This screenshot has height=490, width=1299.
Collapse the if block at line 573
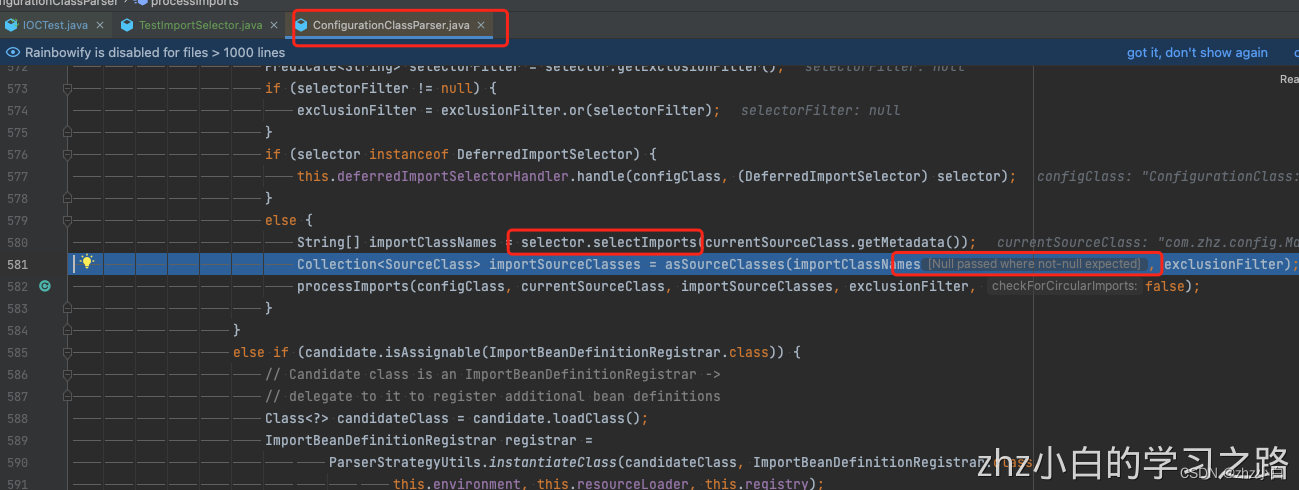point(67,88)
